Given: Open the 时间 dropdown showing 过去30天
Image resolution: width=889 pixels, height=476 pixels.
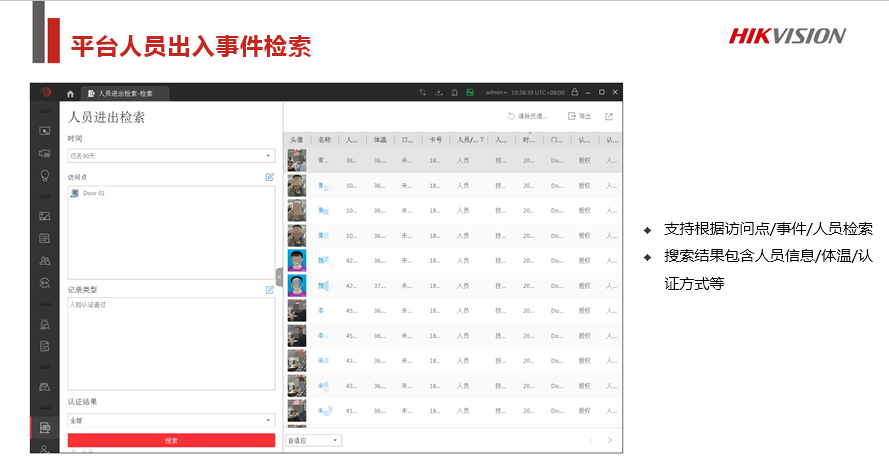Looking at the screenshot, I should point(171,156).
